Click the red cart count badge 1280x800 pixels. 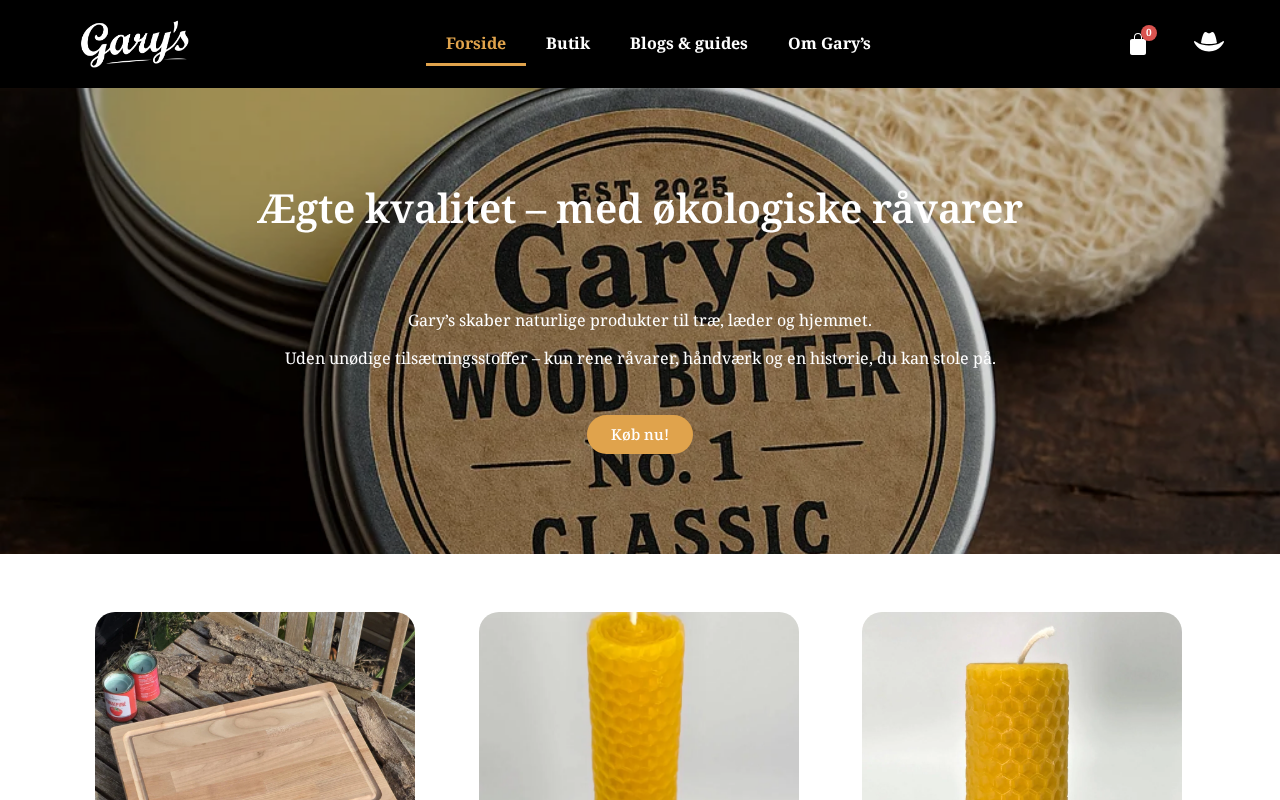point(1149,33)
